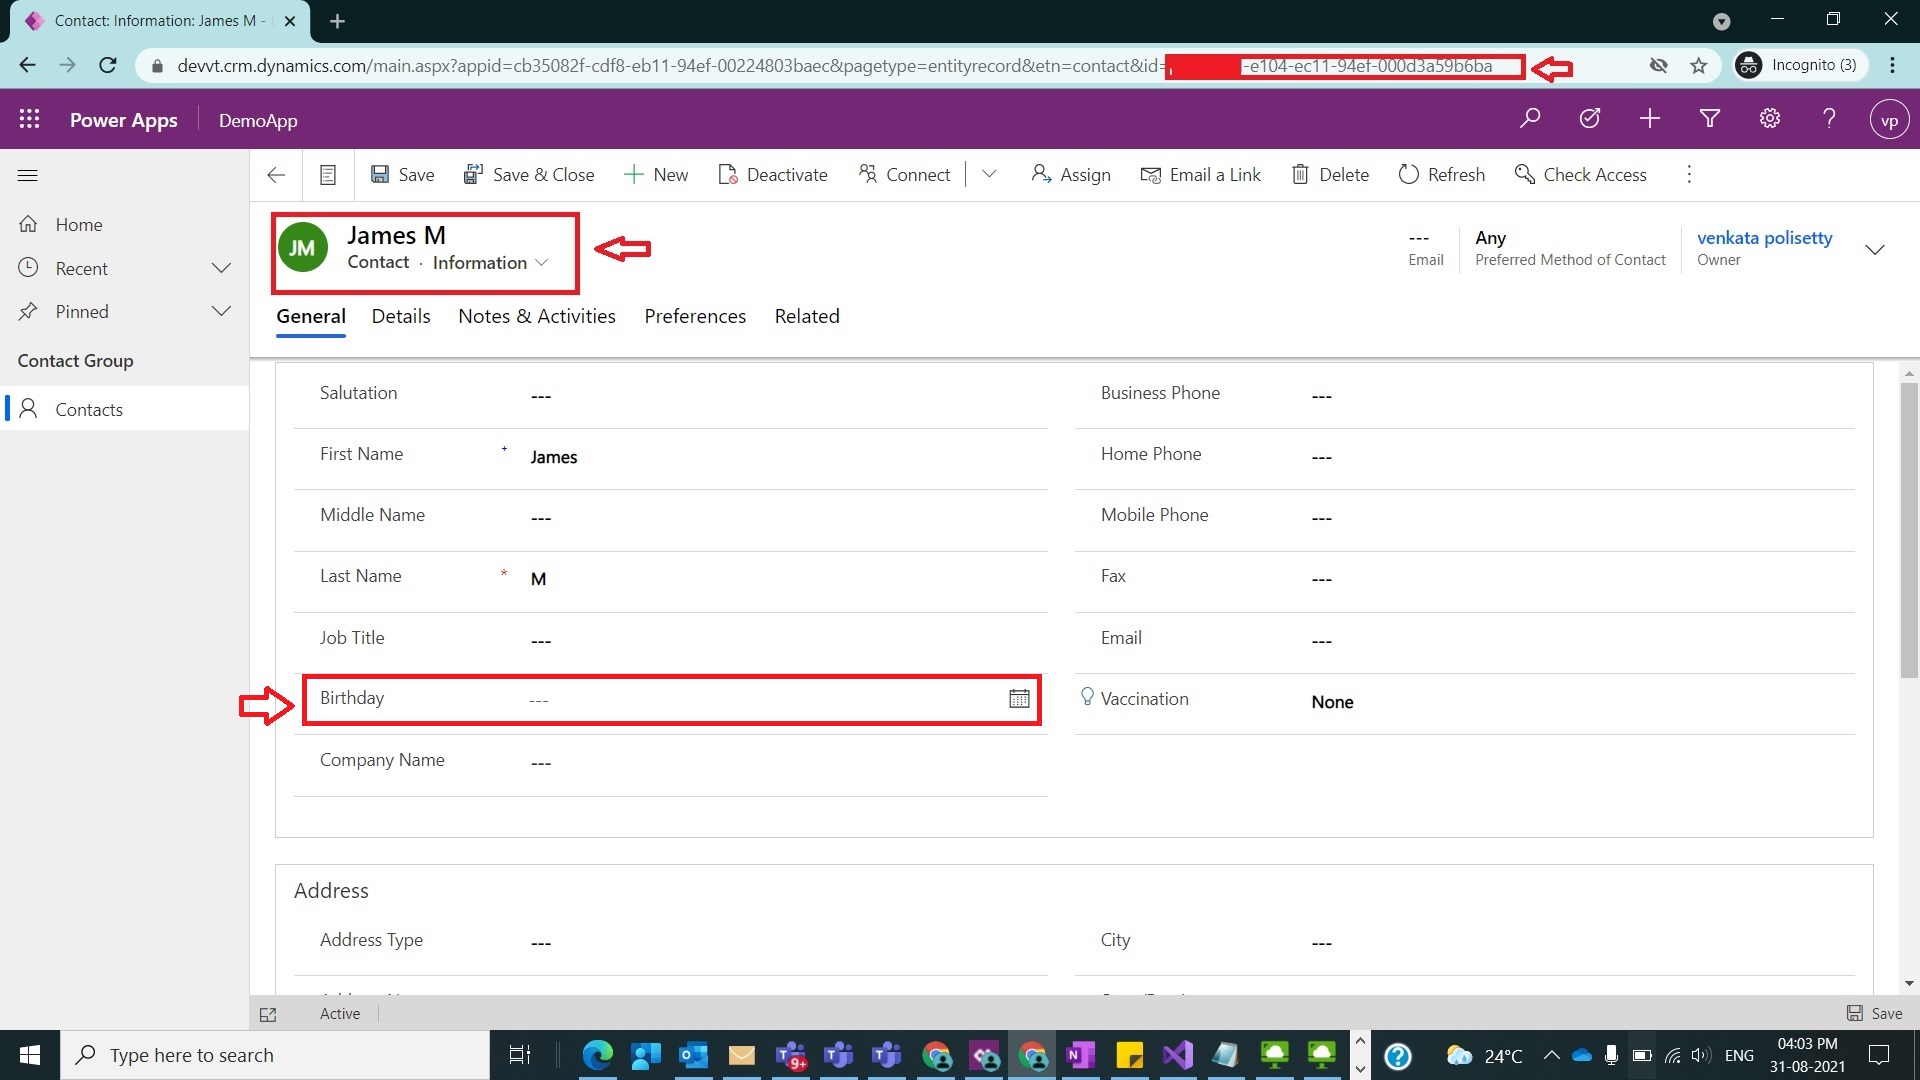The image size is (1920, 1080).
Task: Click the plus quick create icon
Action: 1649,119
